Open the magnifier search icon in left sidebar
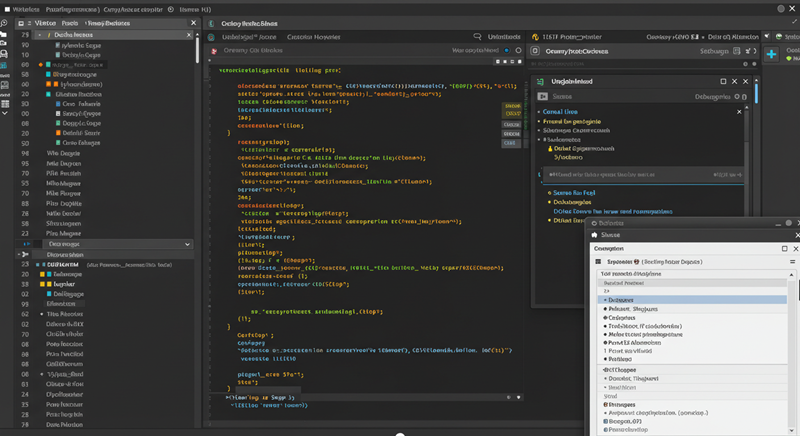The width and height of the screenshot is (800, 436). [x=4, y=23]
